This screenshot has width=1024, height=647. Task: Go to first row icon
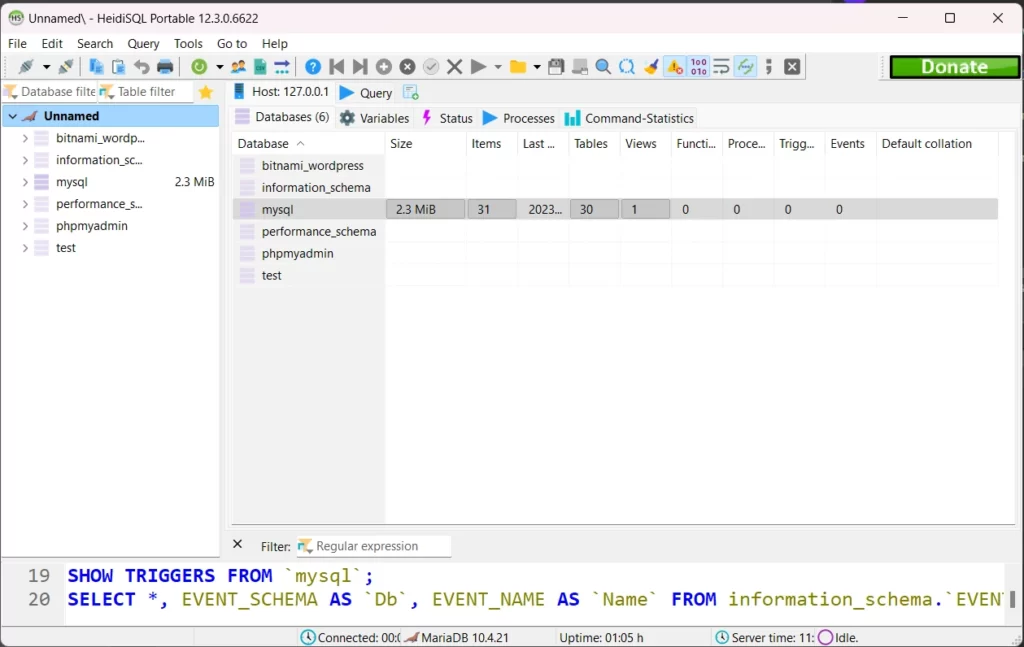[337, 67]
